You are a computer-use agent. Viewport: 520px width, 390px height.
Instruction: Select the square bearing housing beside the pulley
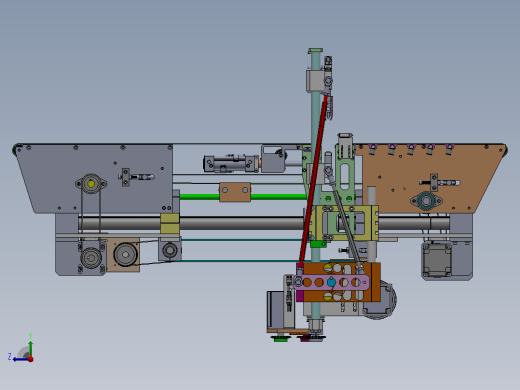tap(170, 250)
